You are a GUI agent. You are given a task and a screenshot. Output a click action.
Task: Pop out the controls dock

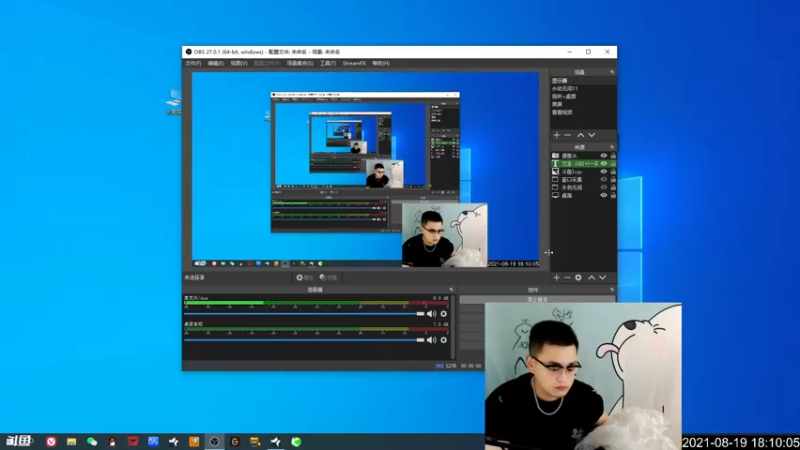click(x=612, y=290)
